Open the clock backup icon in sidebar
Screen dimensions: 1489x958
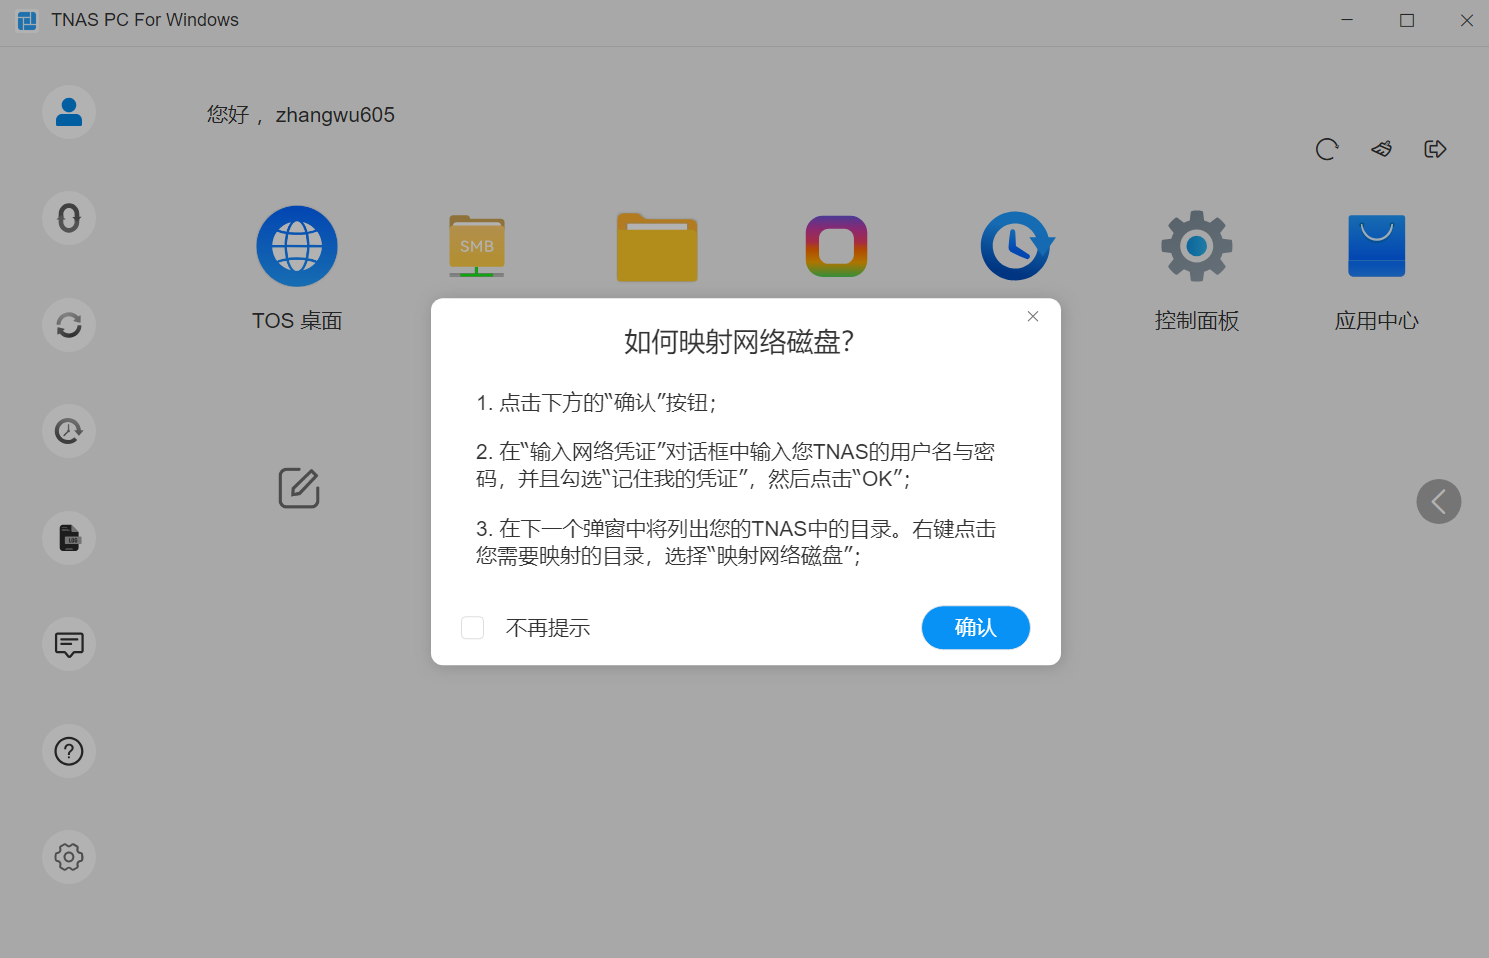coord(69,431)
